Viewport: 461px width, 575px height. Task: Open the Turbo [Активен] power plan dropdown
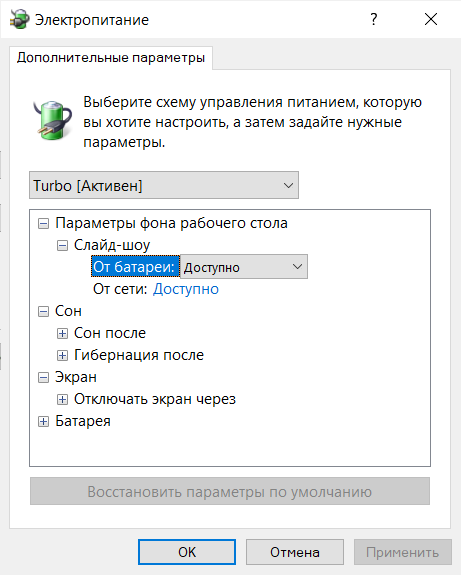coord(164,185)
